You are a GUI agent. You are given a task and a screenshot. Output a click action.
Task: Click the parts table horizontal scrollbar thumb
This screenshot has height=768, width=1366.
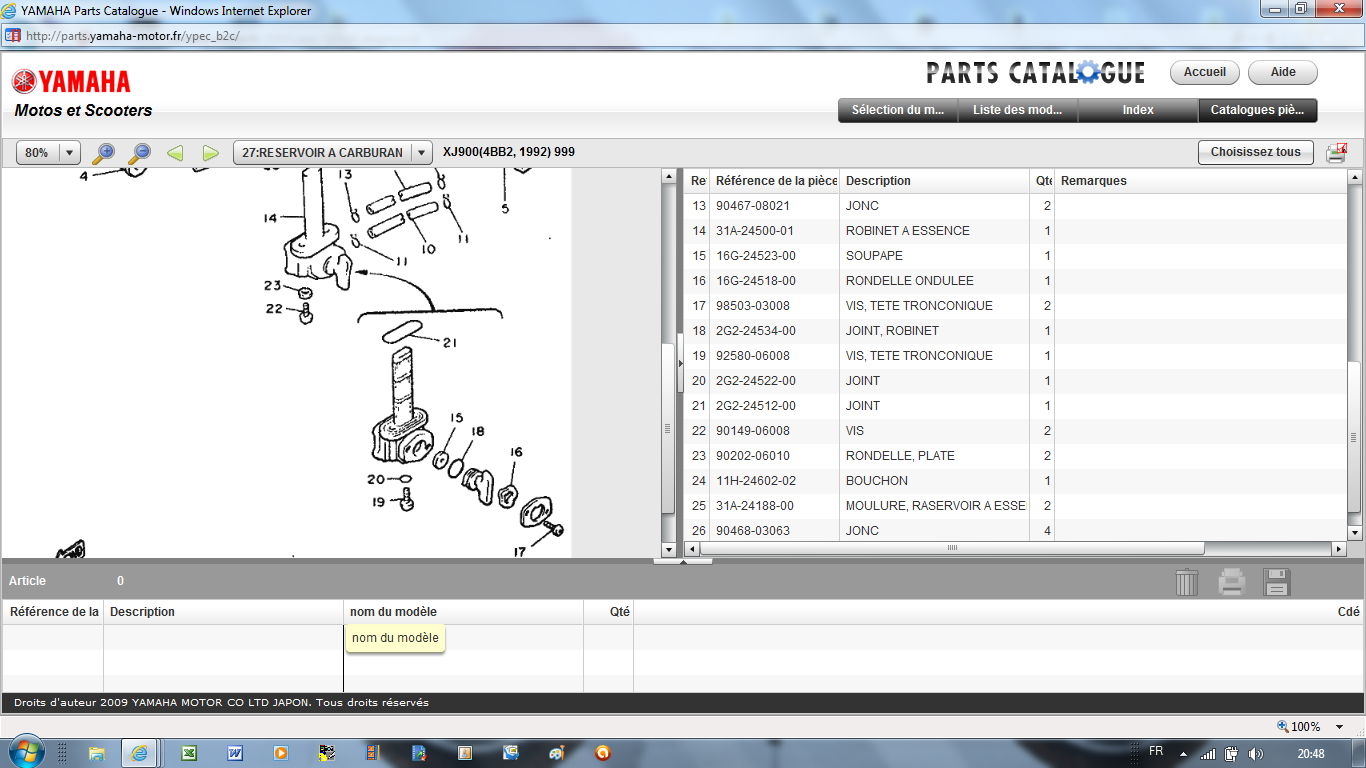952,548
